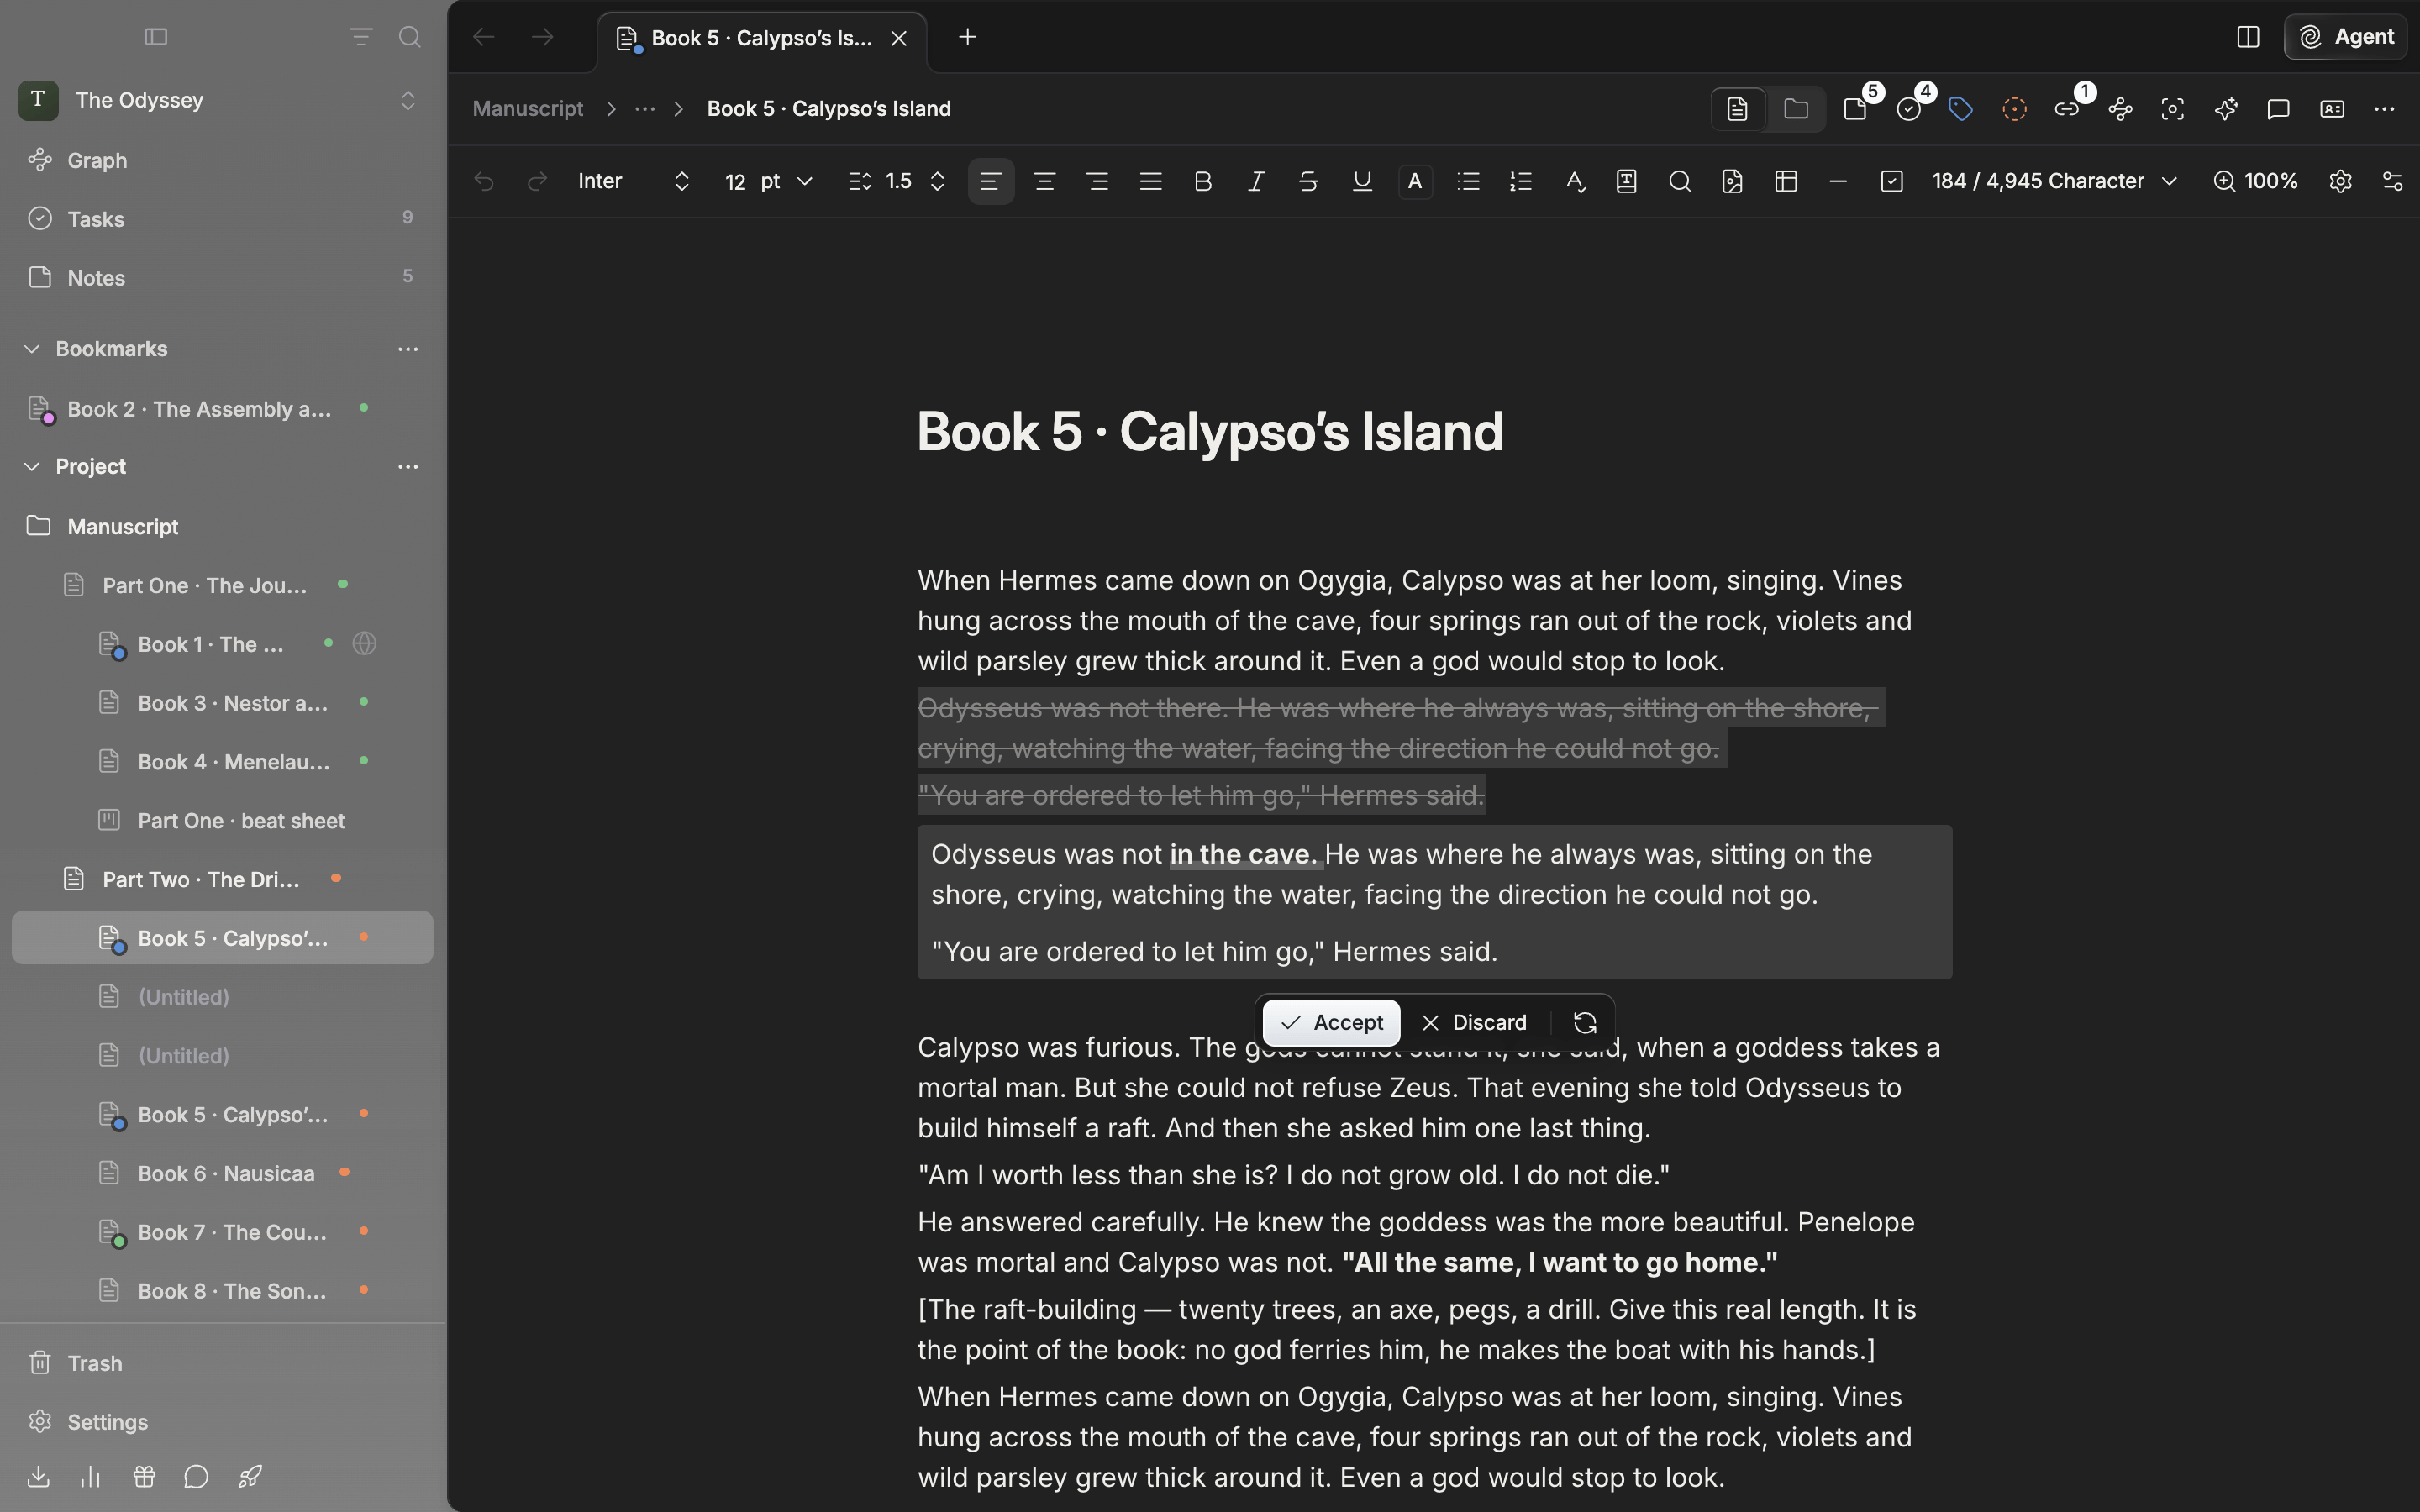
Task: Open the sidebar search icon
Action: 409,37
